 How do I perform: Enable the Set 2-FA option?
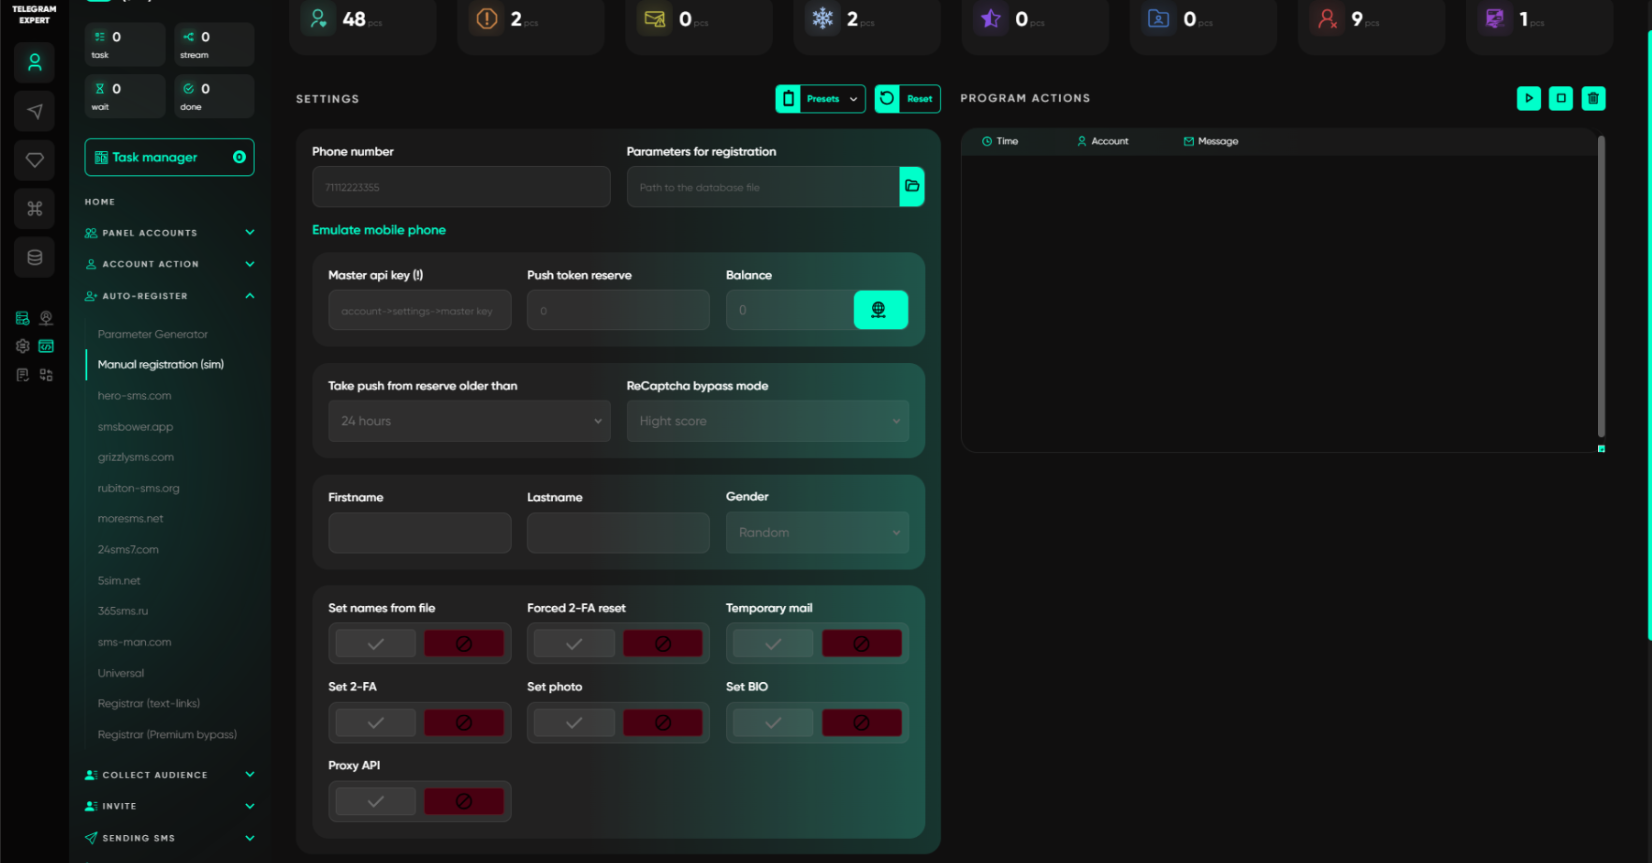coord(376,723)
